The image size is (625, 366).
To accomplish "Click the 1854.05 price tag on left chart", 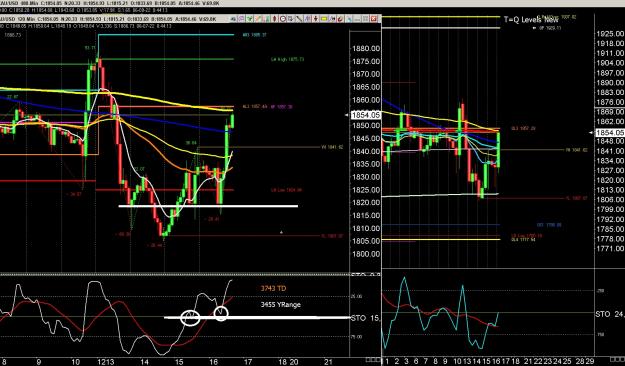I will pyautogui.click(x=366, y=115).
